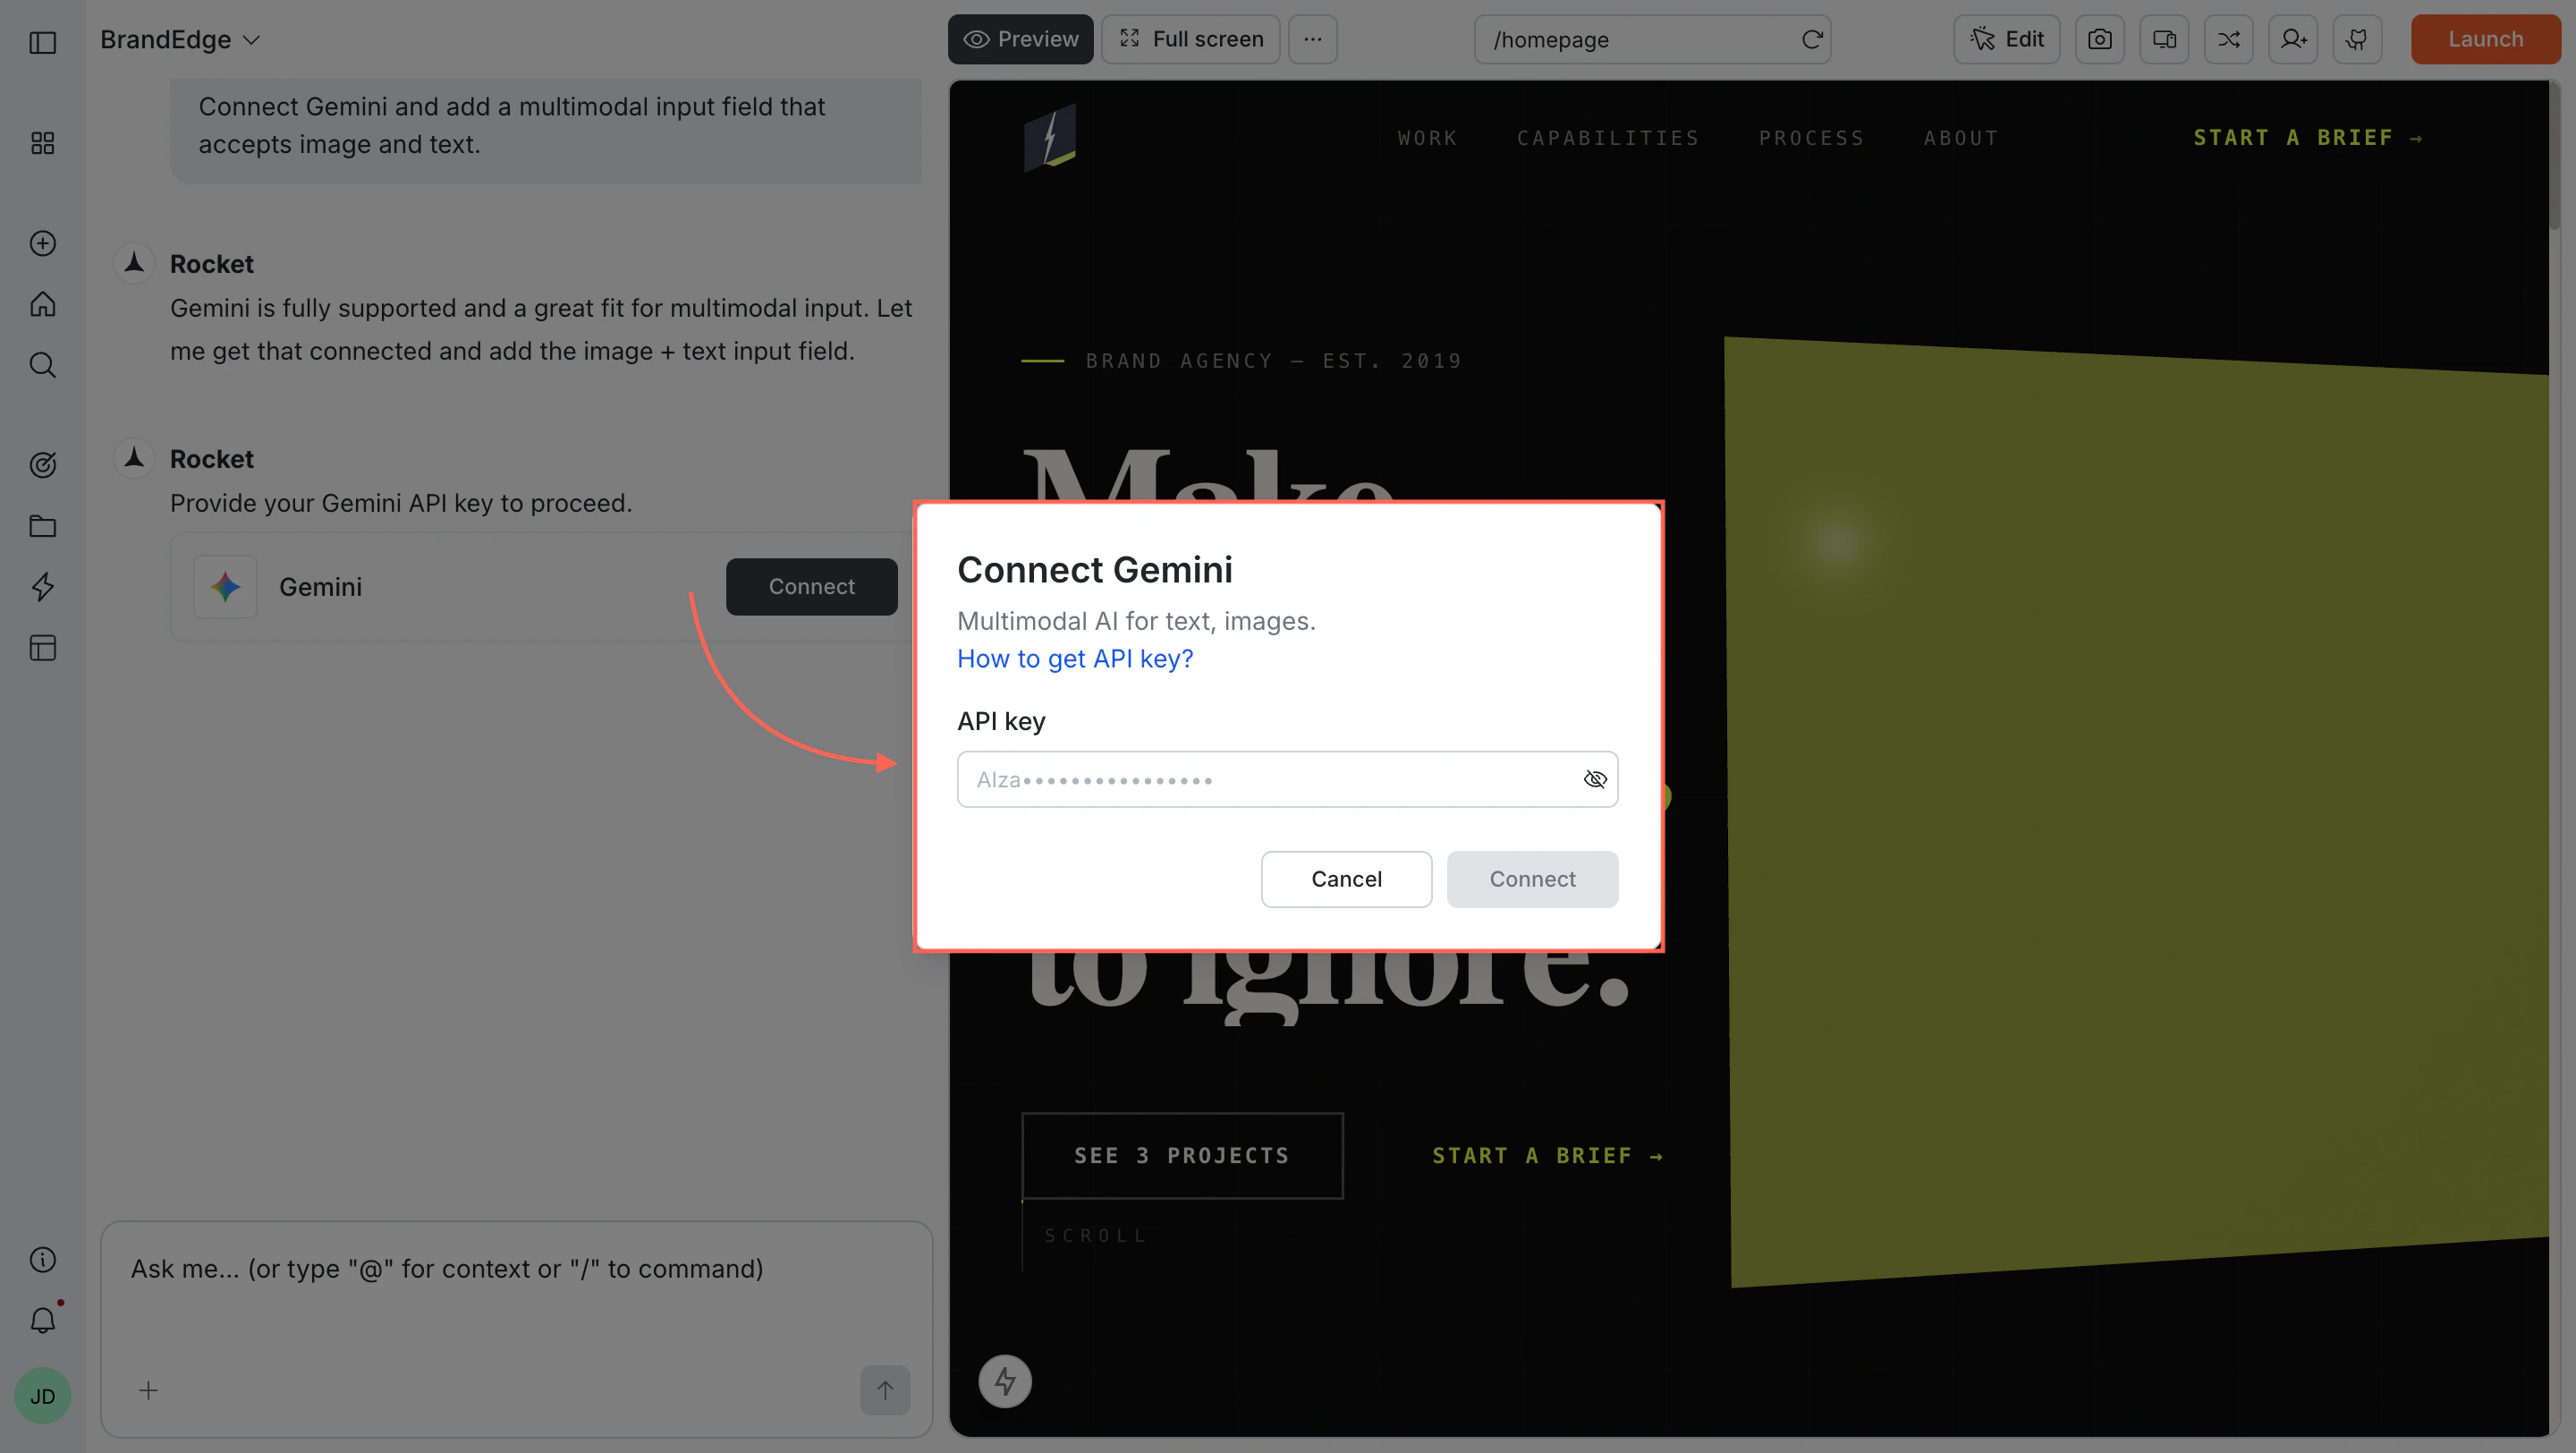Switch to Edit mode

click(2006, 39)
